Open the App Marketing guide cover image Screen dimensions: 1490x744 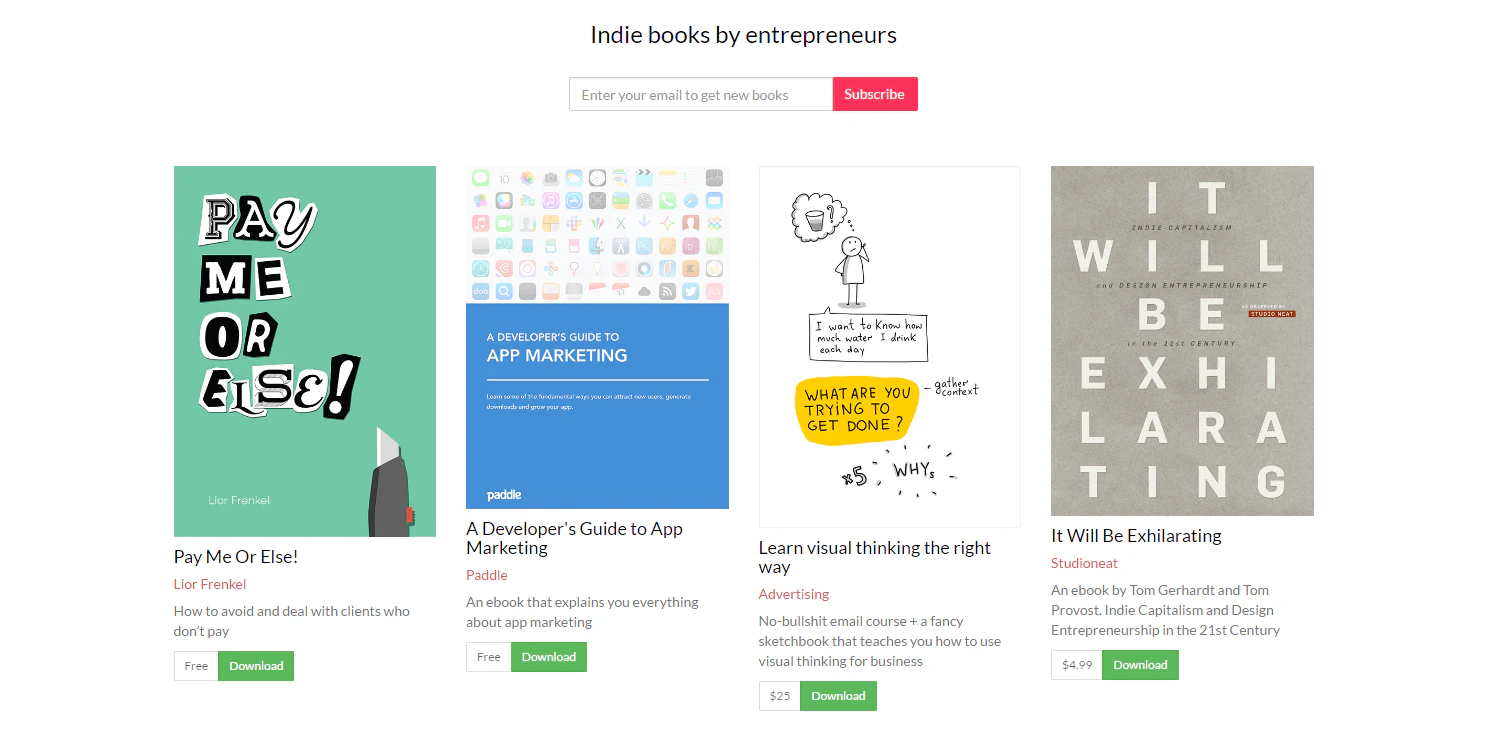[597, 337]
